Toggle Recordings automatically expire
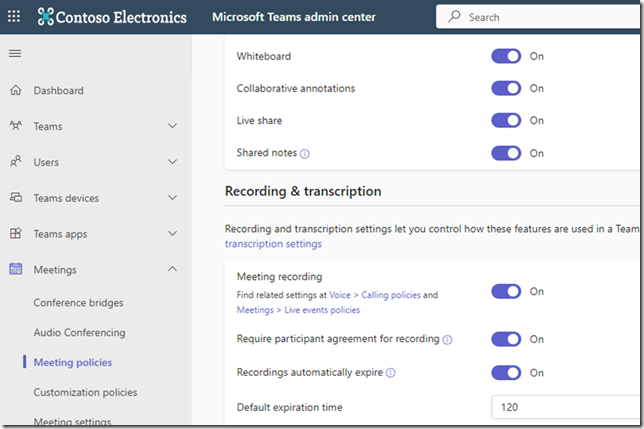 click(506, 373)
